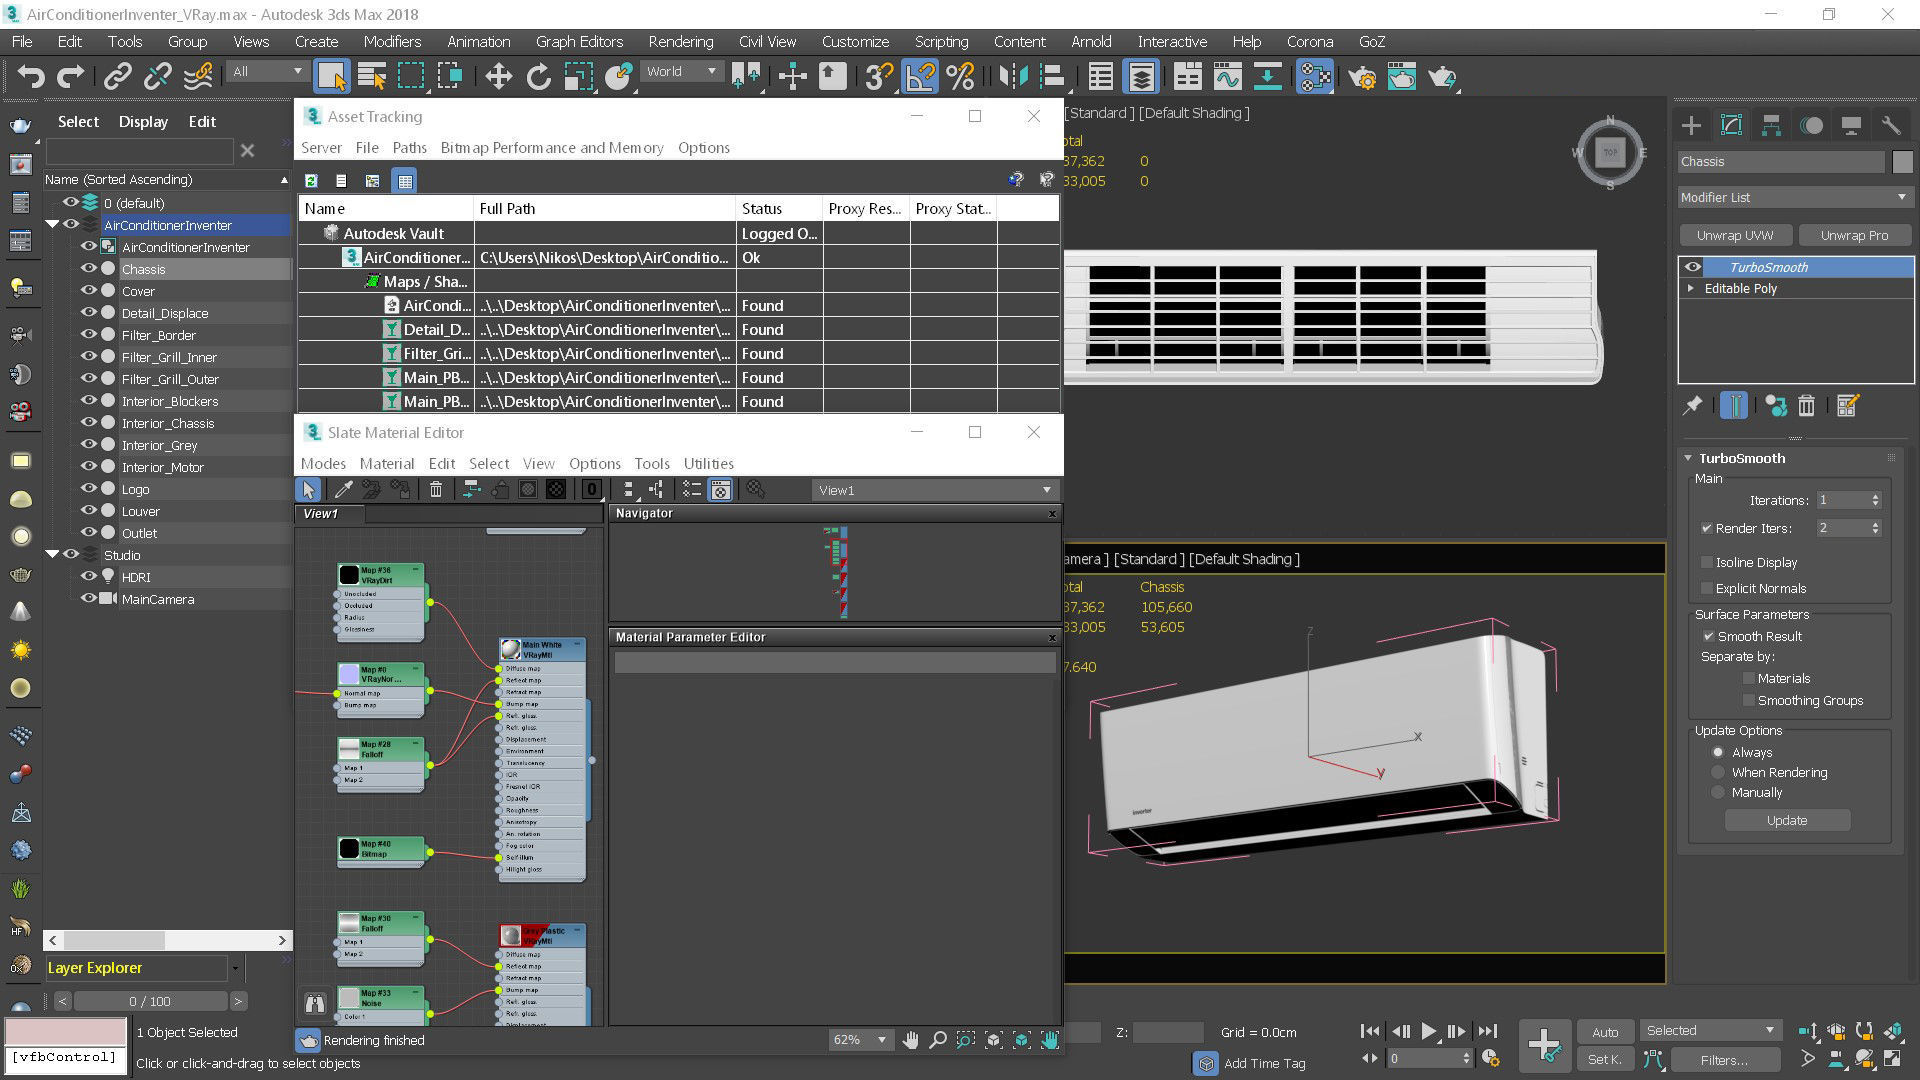The image size is (1920, 1080).
Task: Open Selected key filter dropdown
Action: pyautogui.click(x=1710, y=1030)
